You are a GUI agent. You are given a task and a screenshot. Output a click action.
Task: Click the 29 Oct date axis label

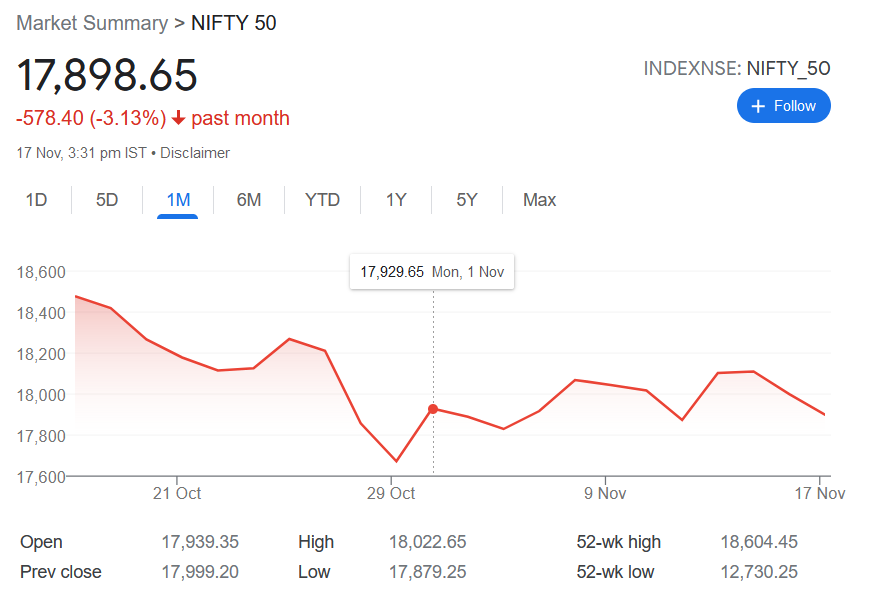pyautogui.click(x=391, y=493)
